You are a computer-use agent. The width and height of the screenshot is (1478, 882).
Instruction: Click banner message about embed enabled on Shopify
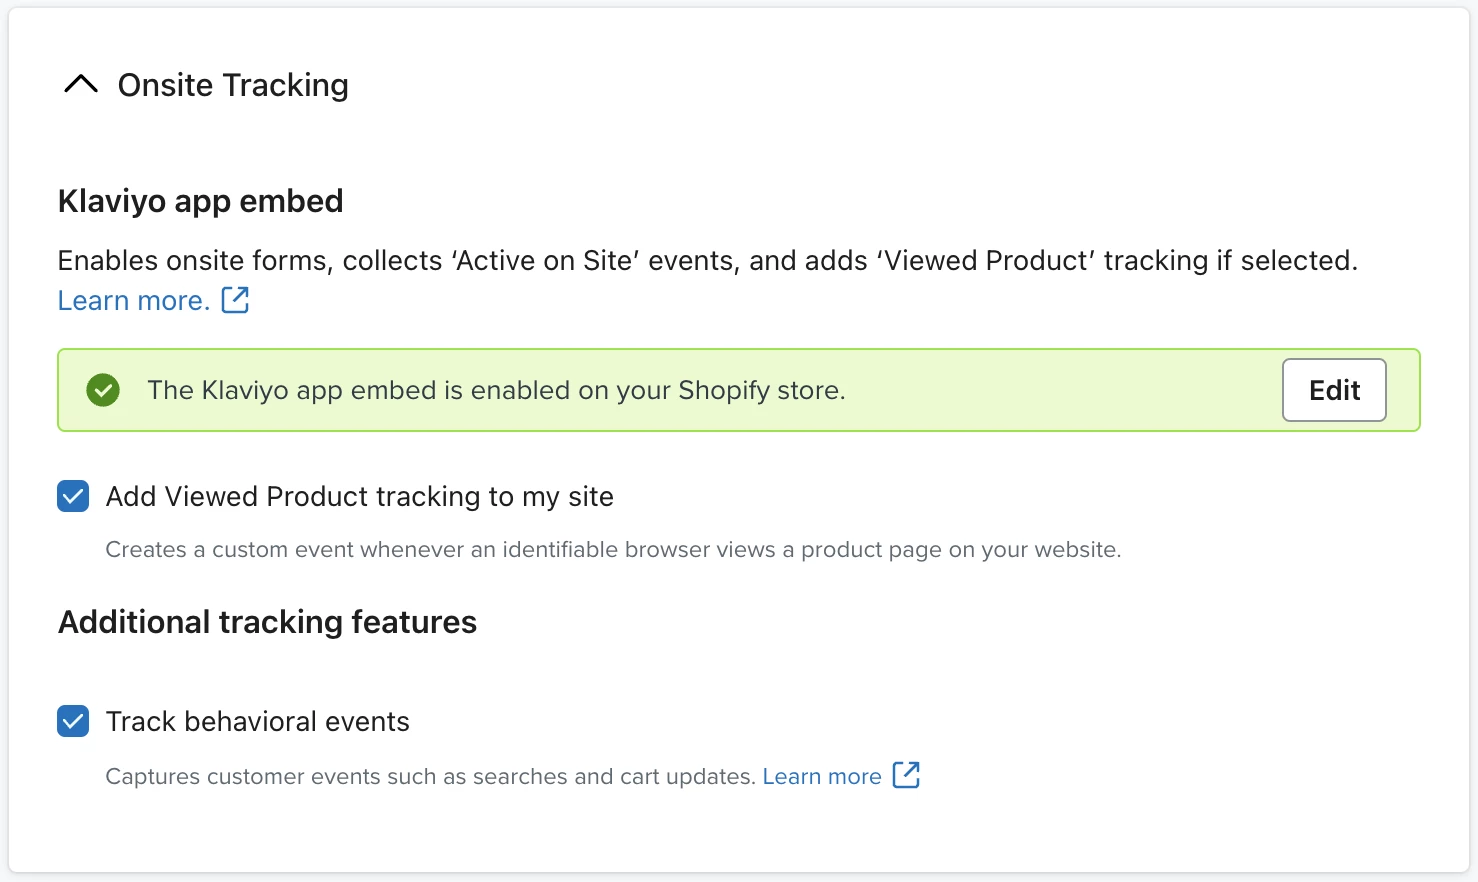[497, 390]
